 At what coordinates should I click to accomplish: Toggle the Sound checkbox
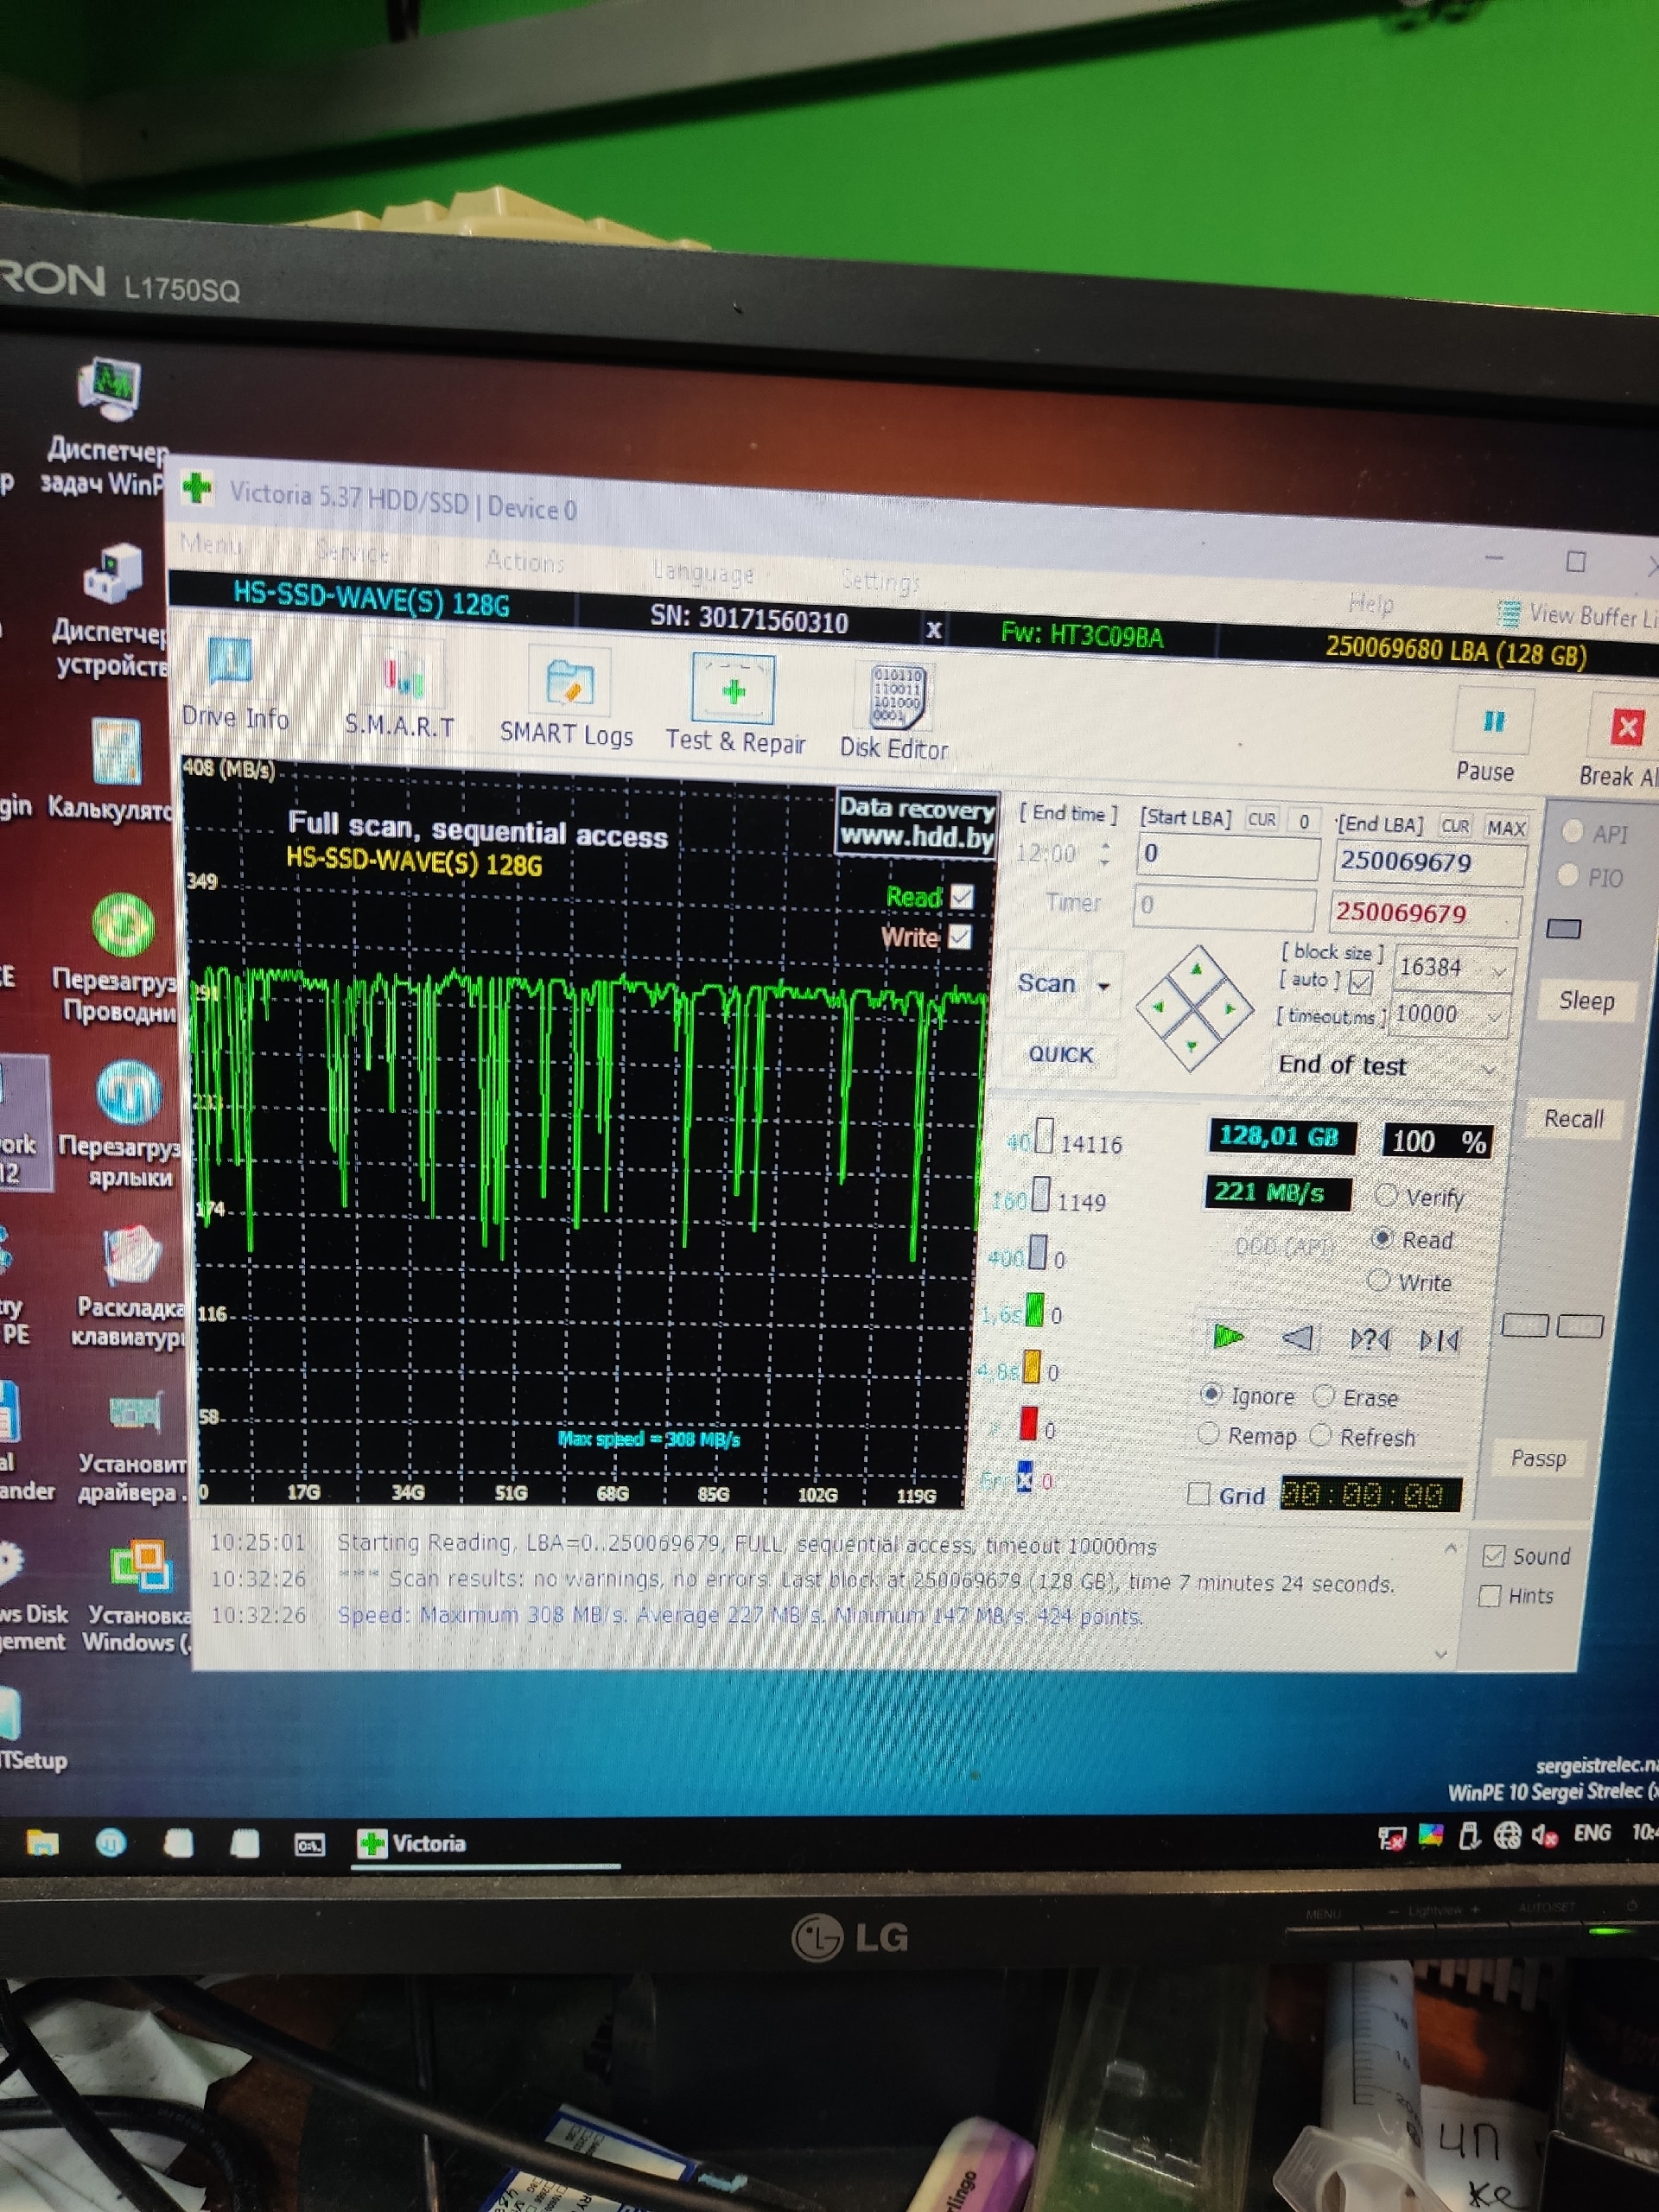1493,1555
